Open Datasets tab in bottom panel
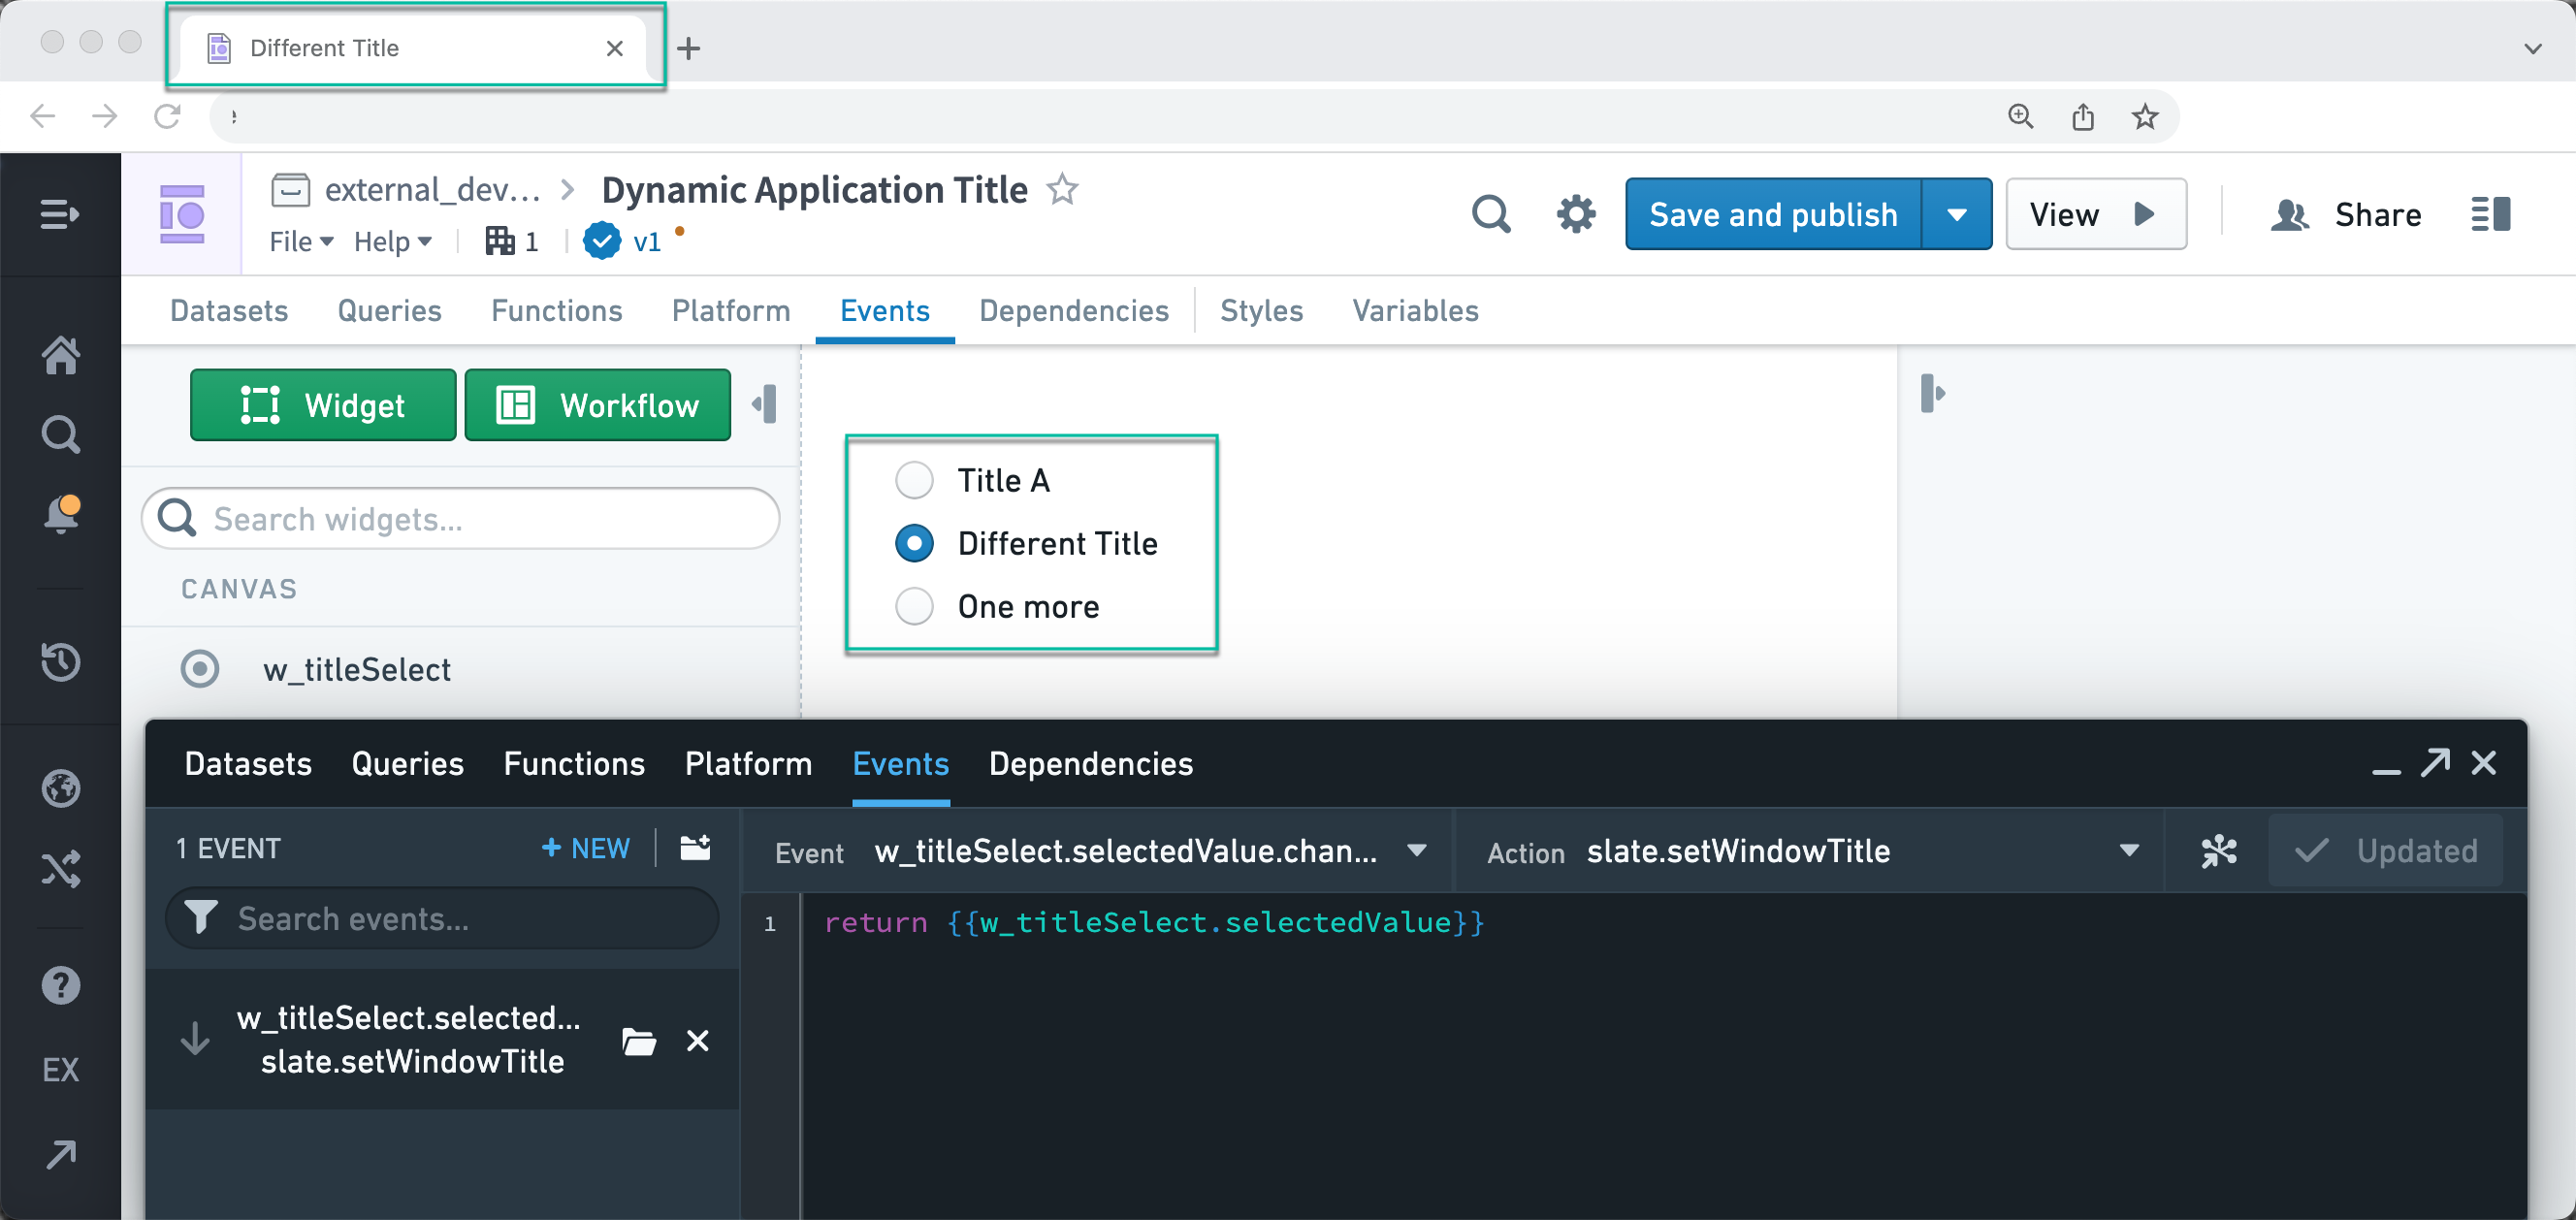 tap(248, 764)
